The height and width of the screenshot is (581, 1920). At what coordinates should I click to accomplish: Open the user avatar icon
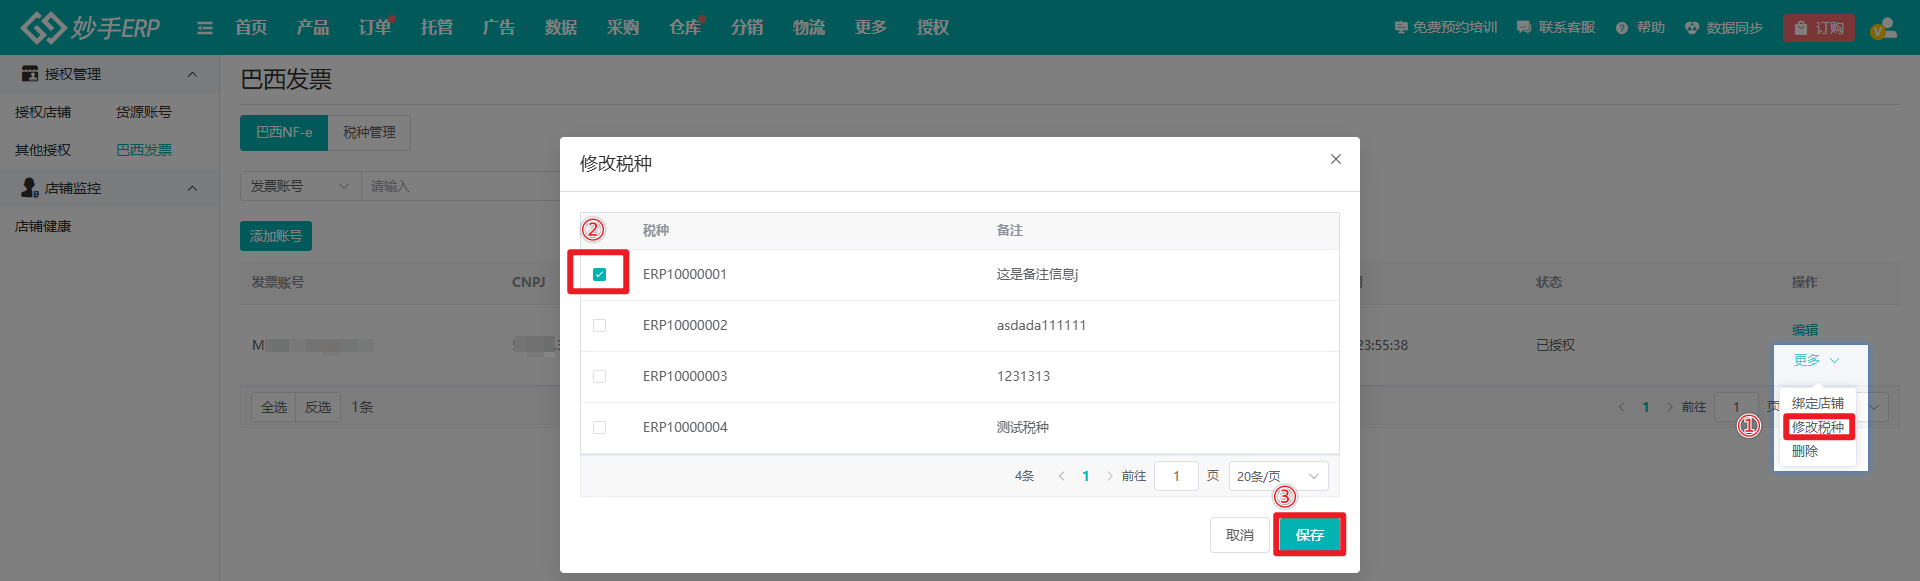pyautogui.click(x=1883, y=28)
